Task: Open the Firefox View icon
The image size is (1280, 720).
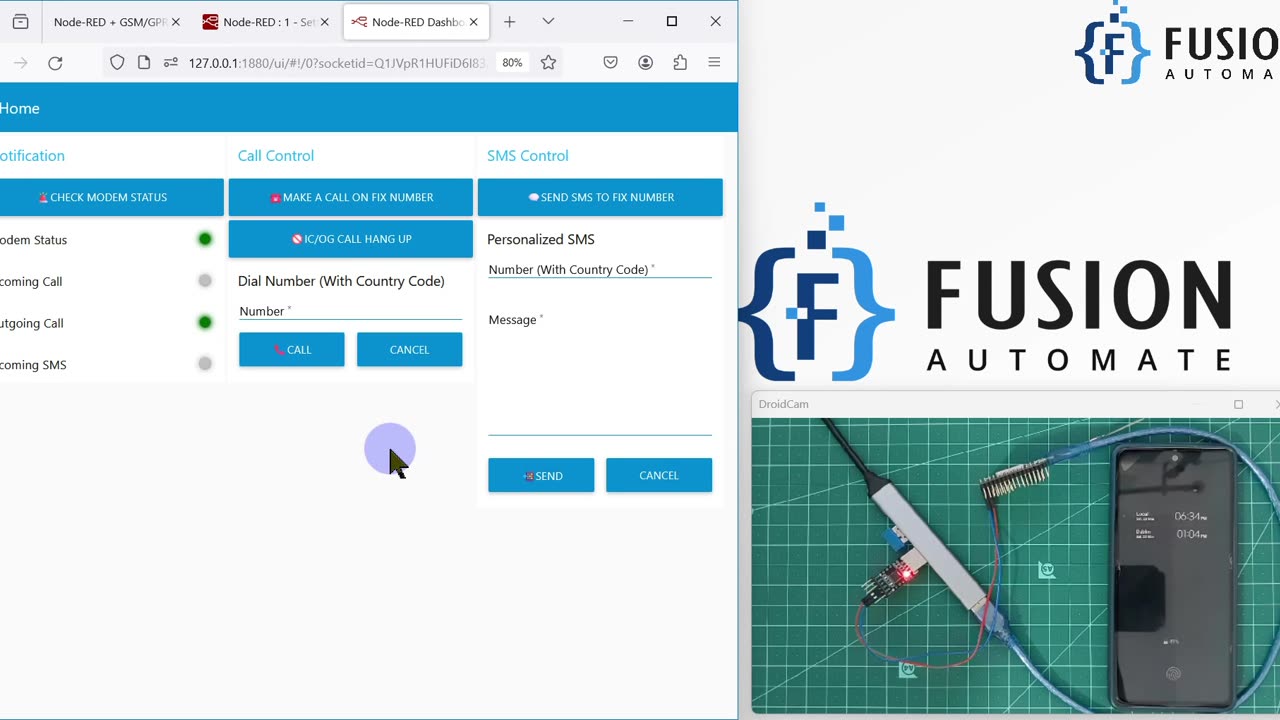Action: coord(20,22)
